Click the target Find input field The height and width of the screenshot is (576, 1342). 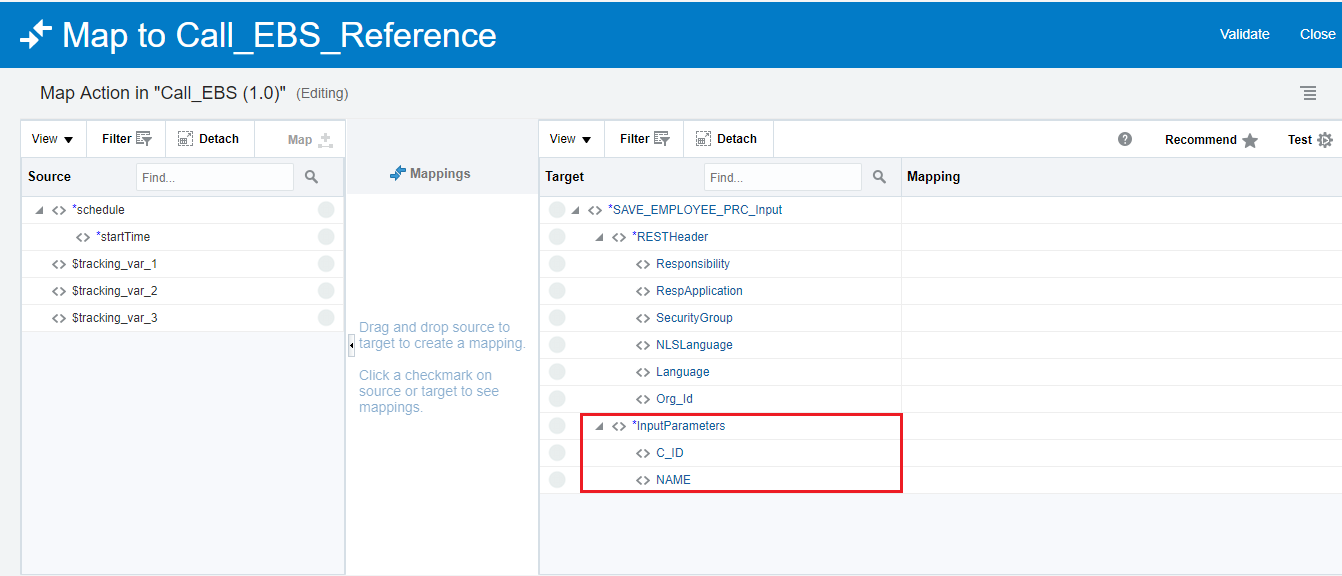[782, 177]
